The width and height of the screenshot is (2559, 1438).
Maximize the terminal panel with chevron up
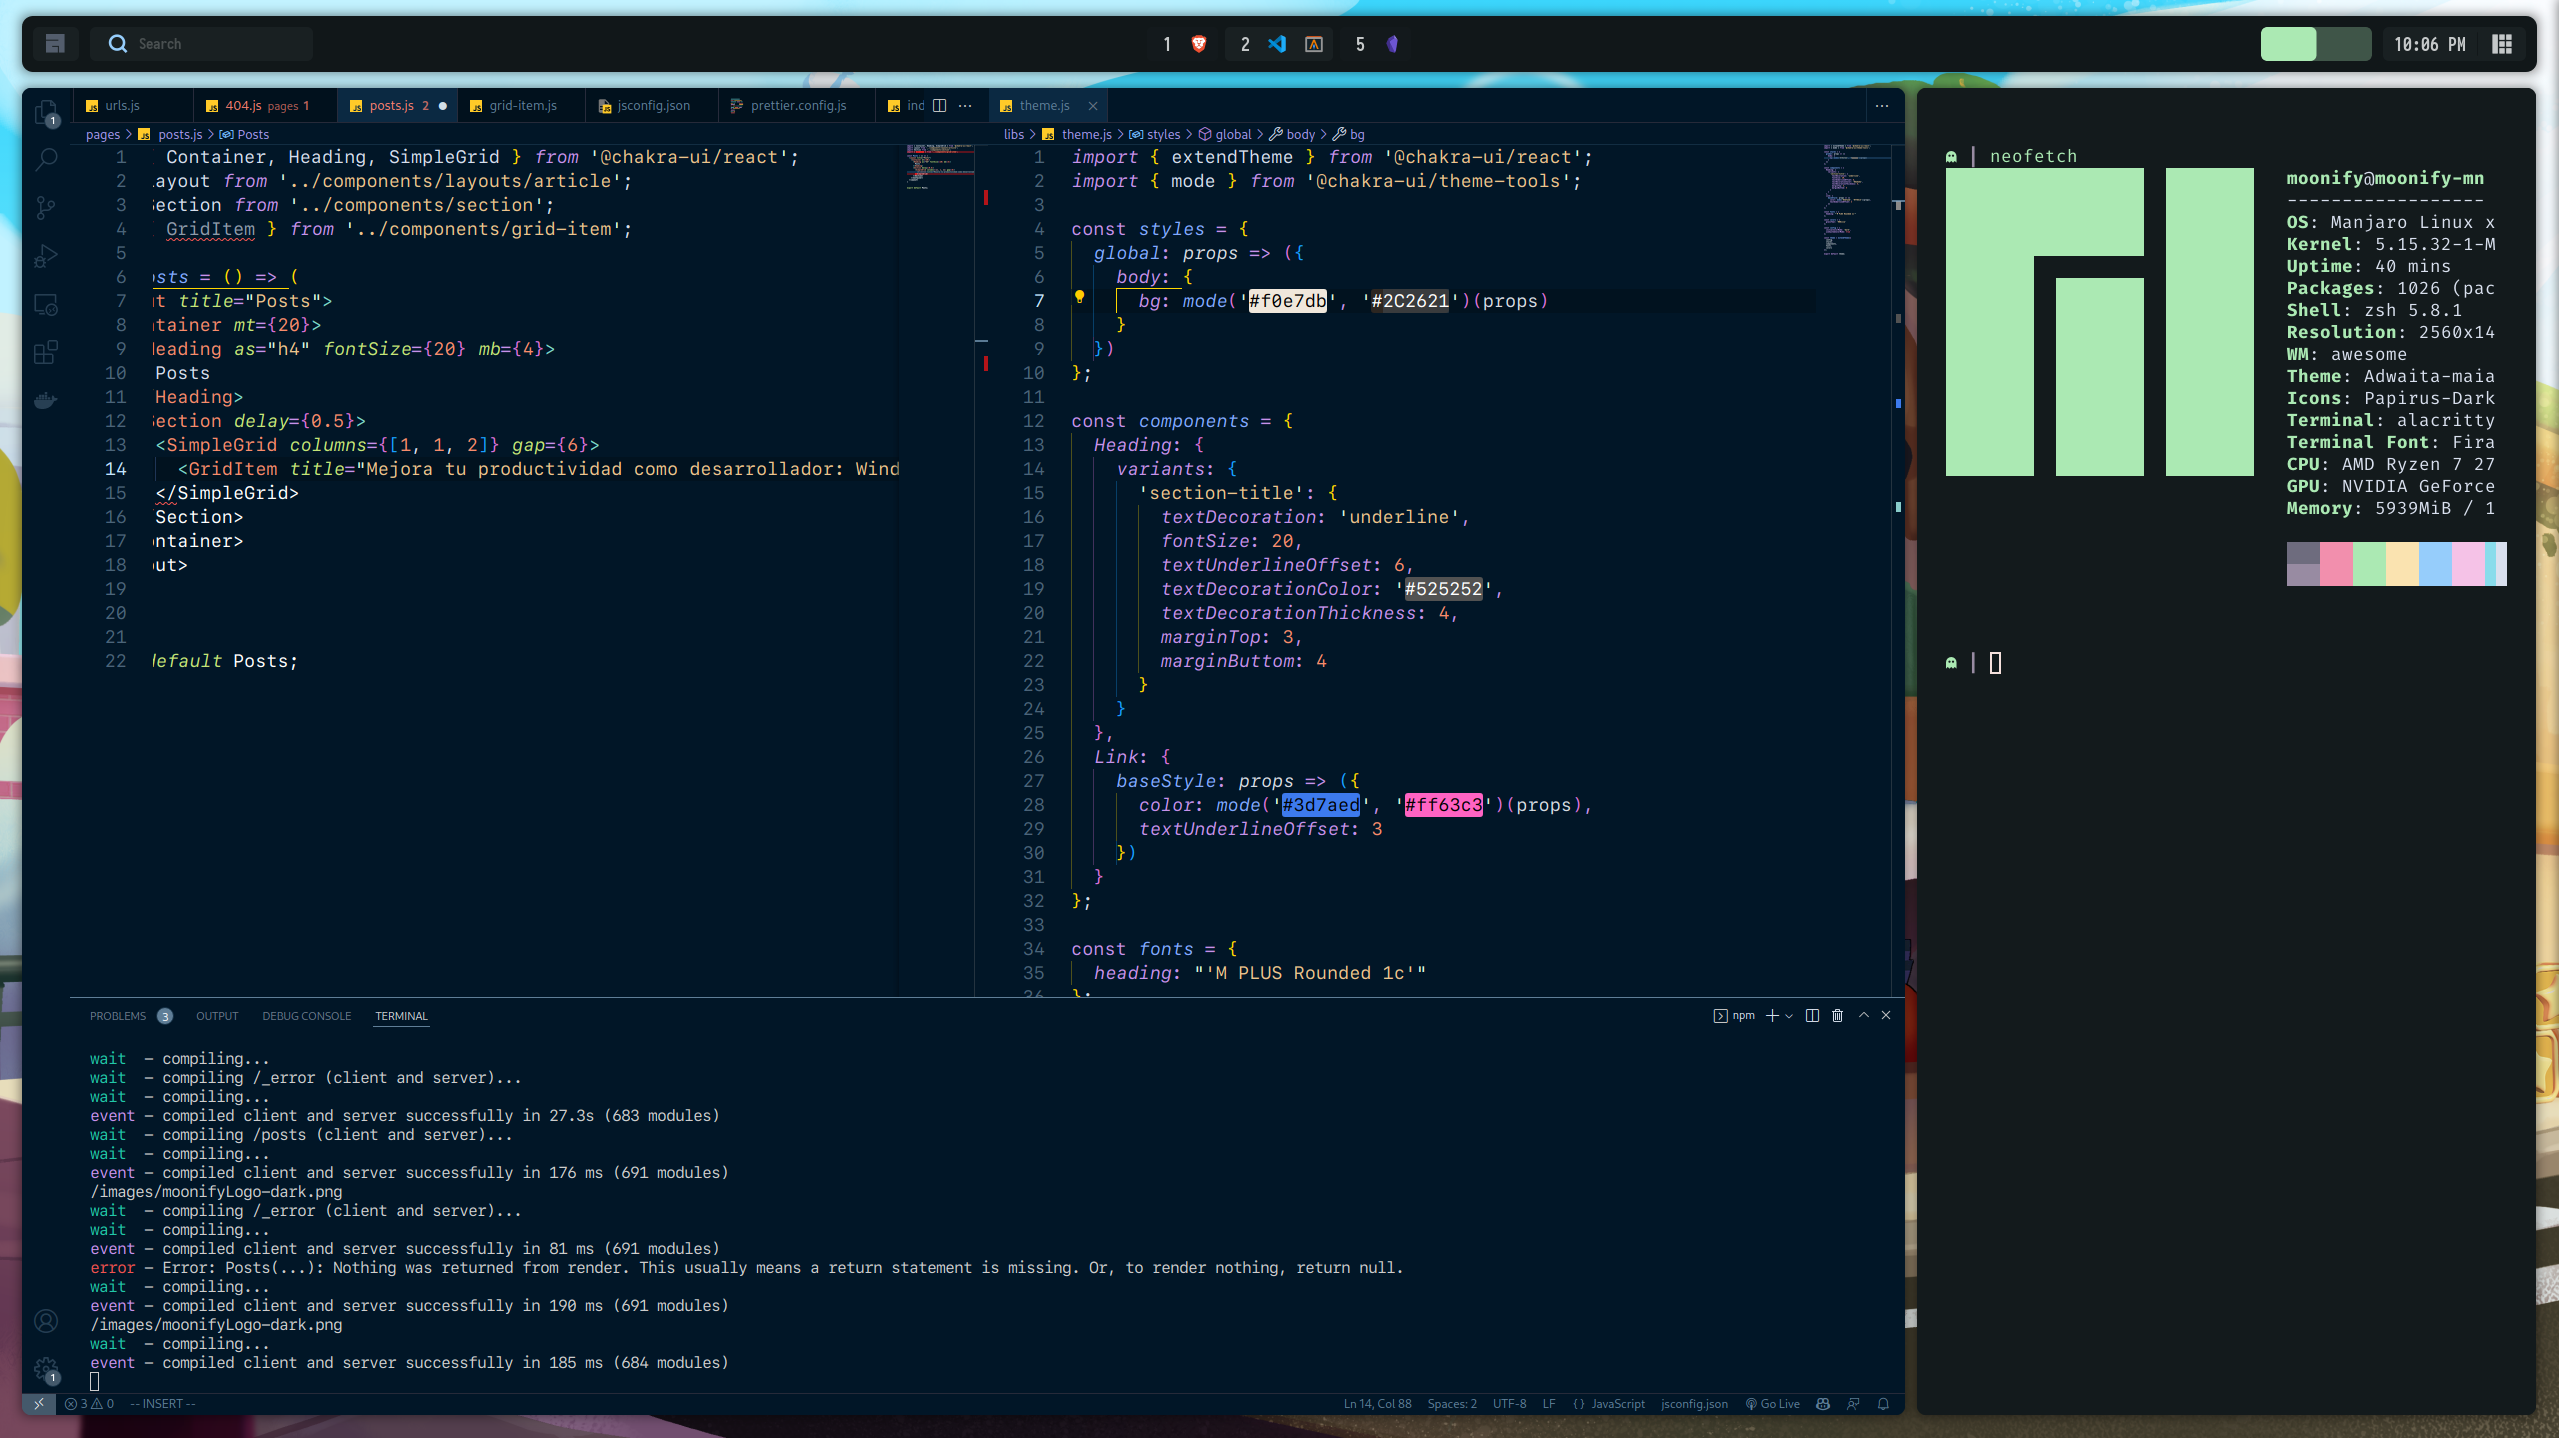pos(1863,1015)
